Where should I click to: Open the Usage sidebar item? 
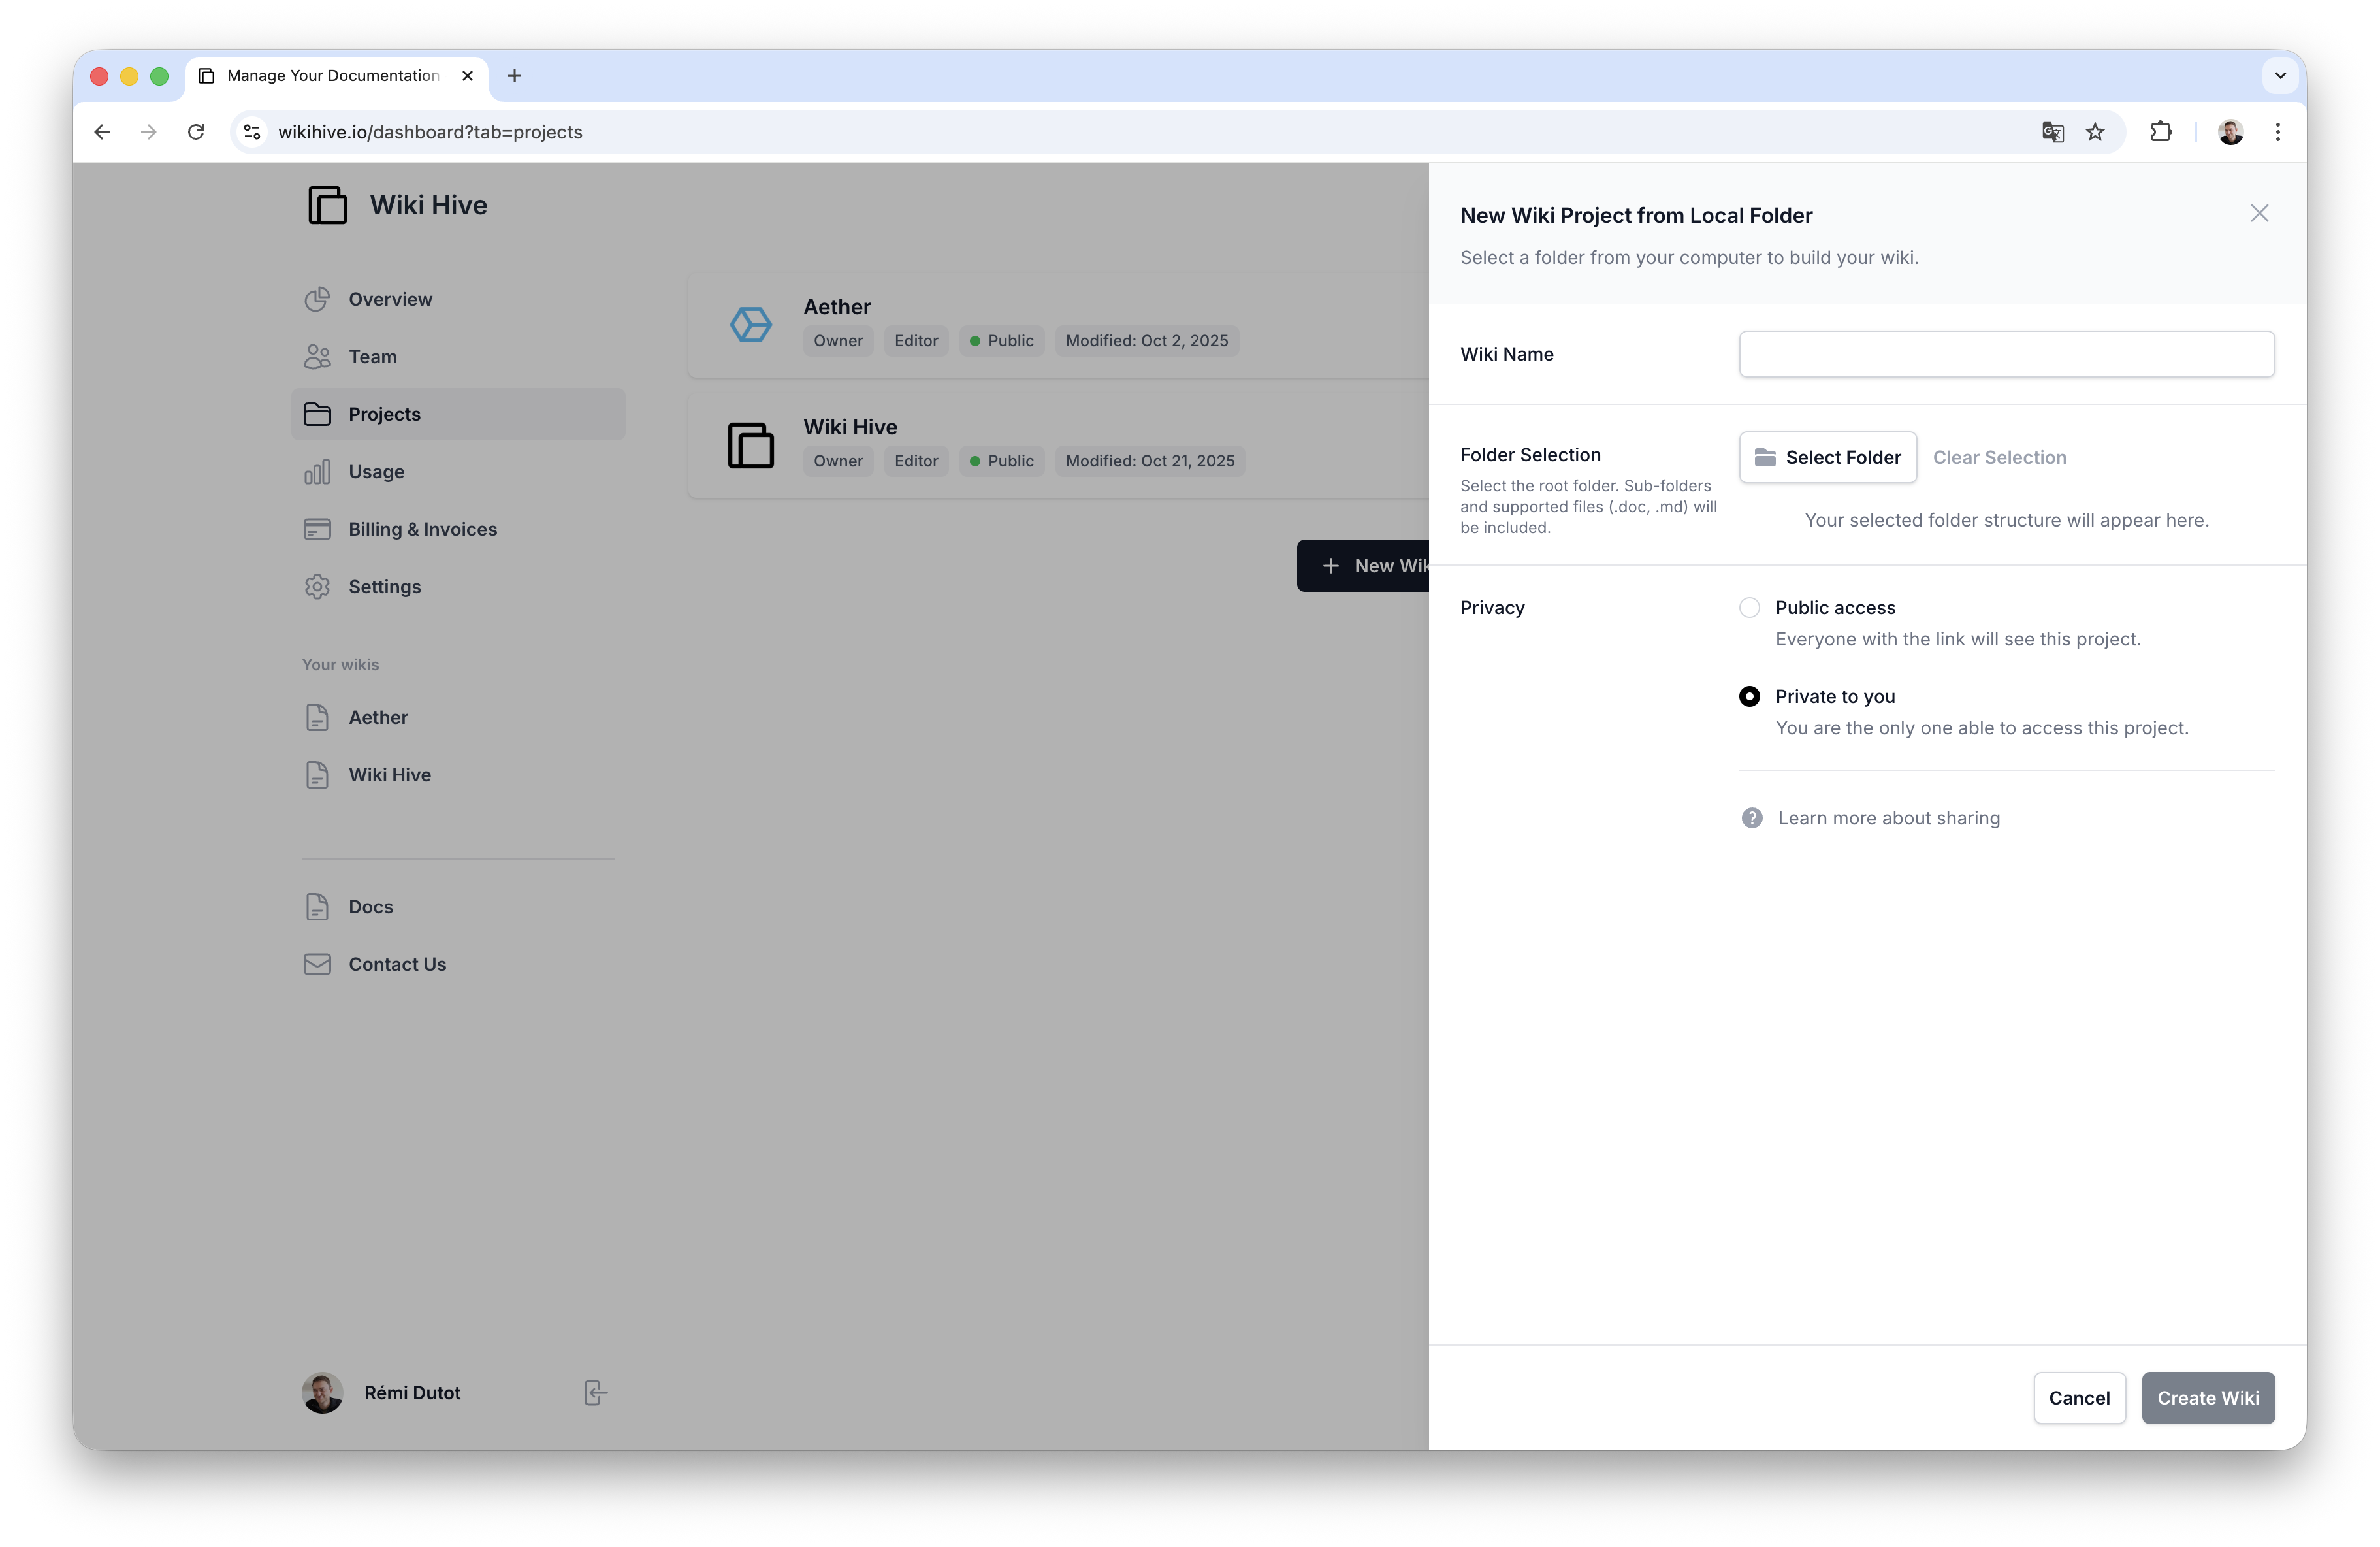376,472
